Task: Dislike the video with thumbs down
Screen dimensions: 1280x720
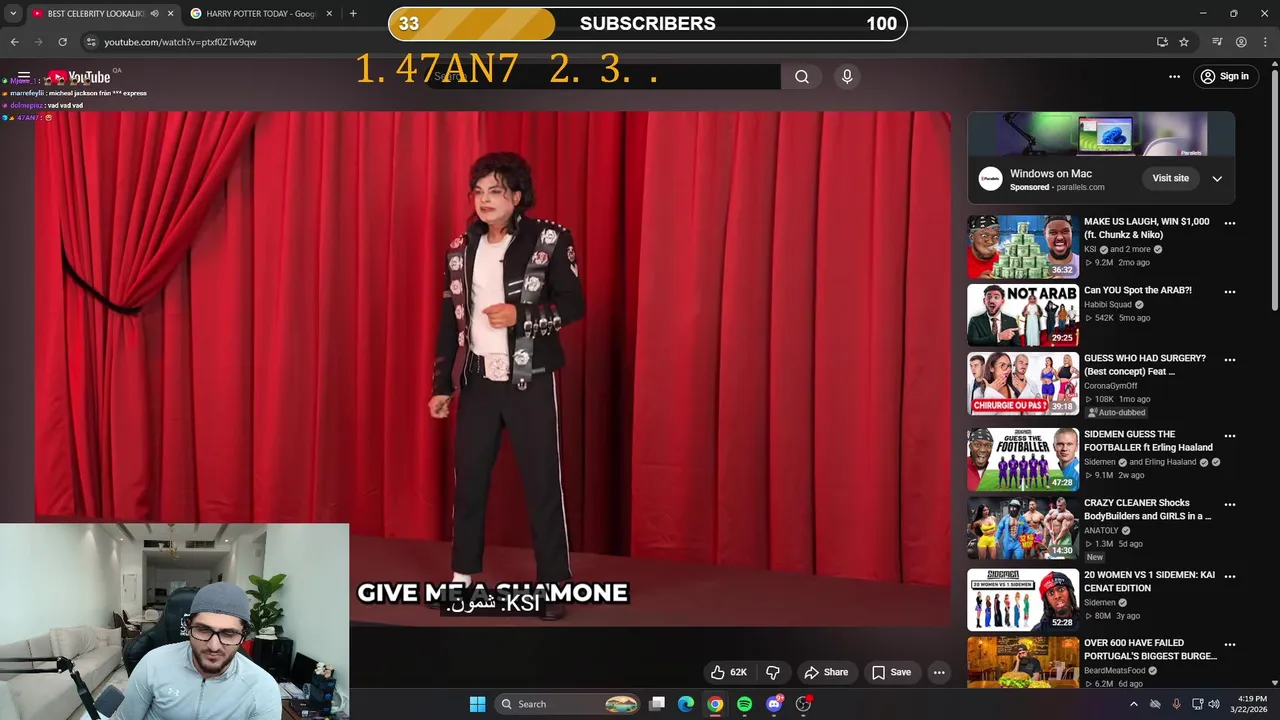Action: pos(772,672)
